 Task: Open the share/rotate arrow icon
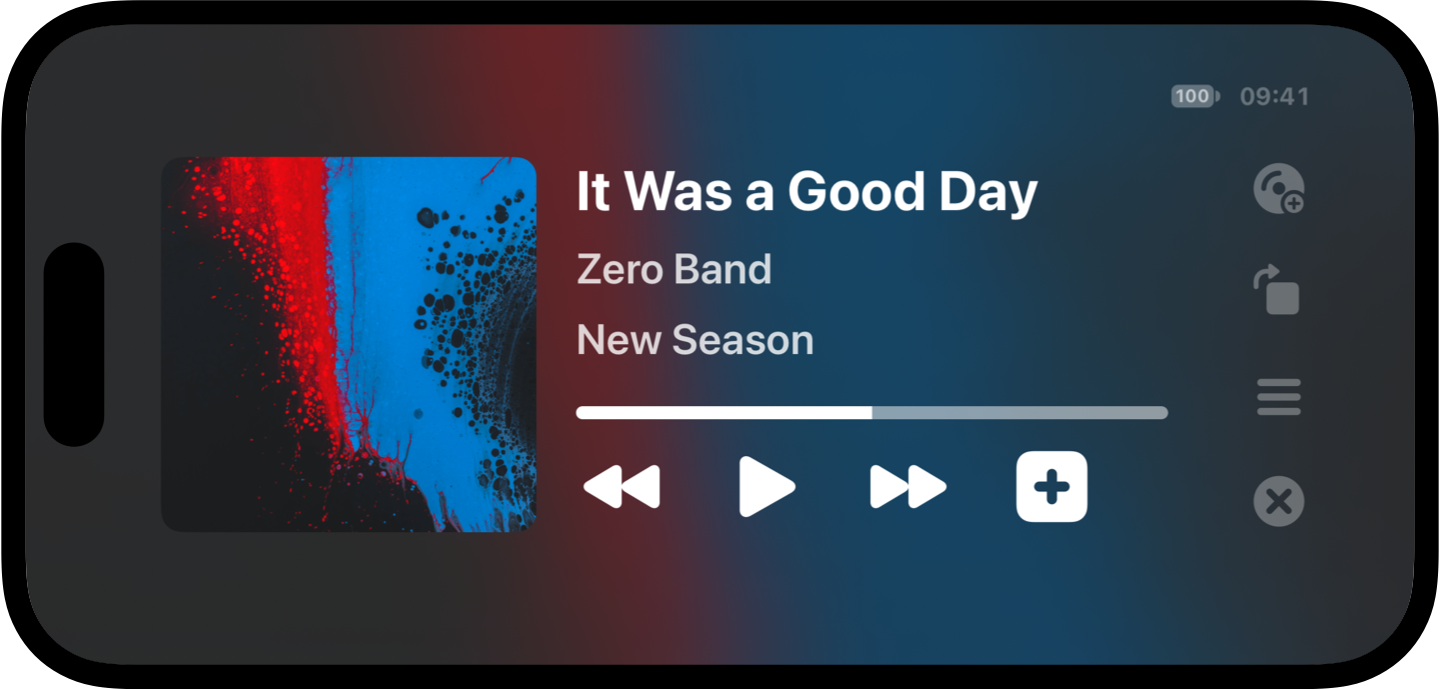1277,290
